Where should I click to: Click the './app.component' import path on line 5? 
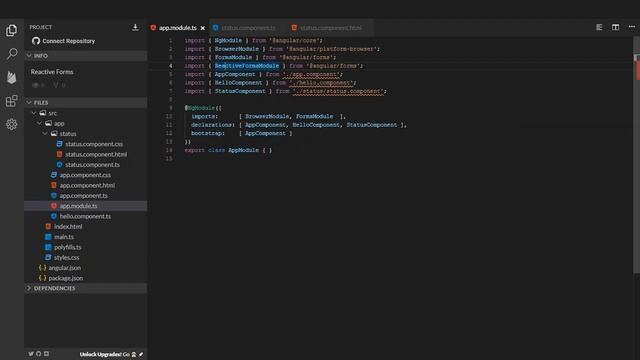tap(312, 74)
